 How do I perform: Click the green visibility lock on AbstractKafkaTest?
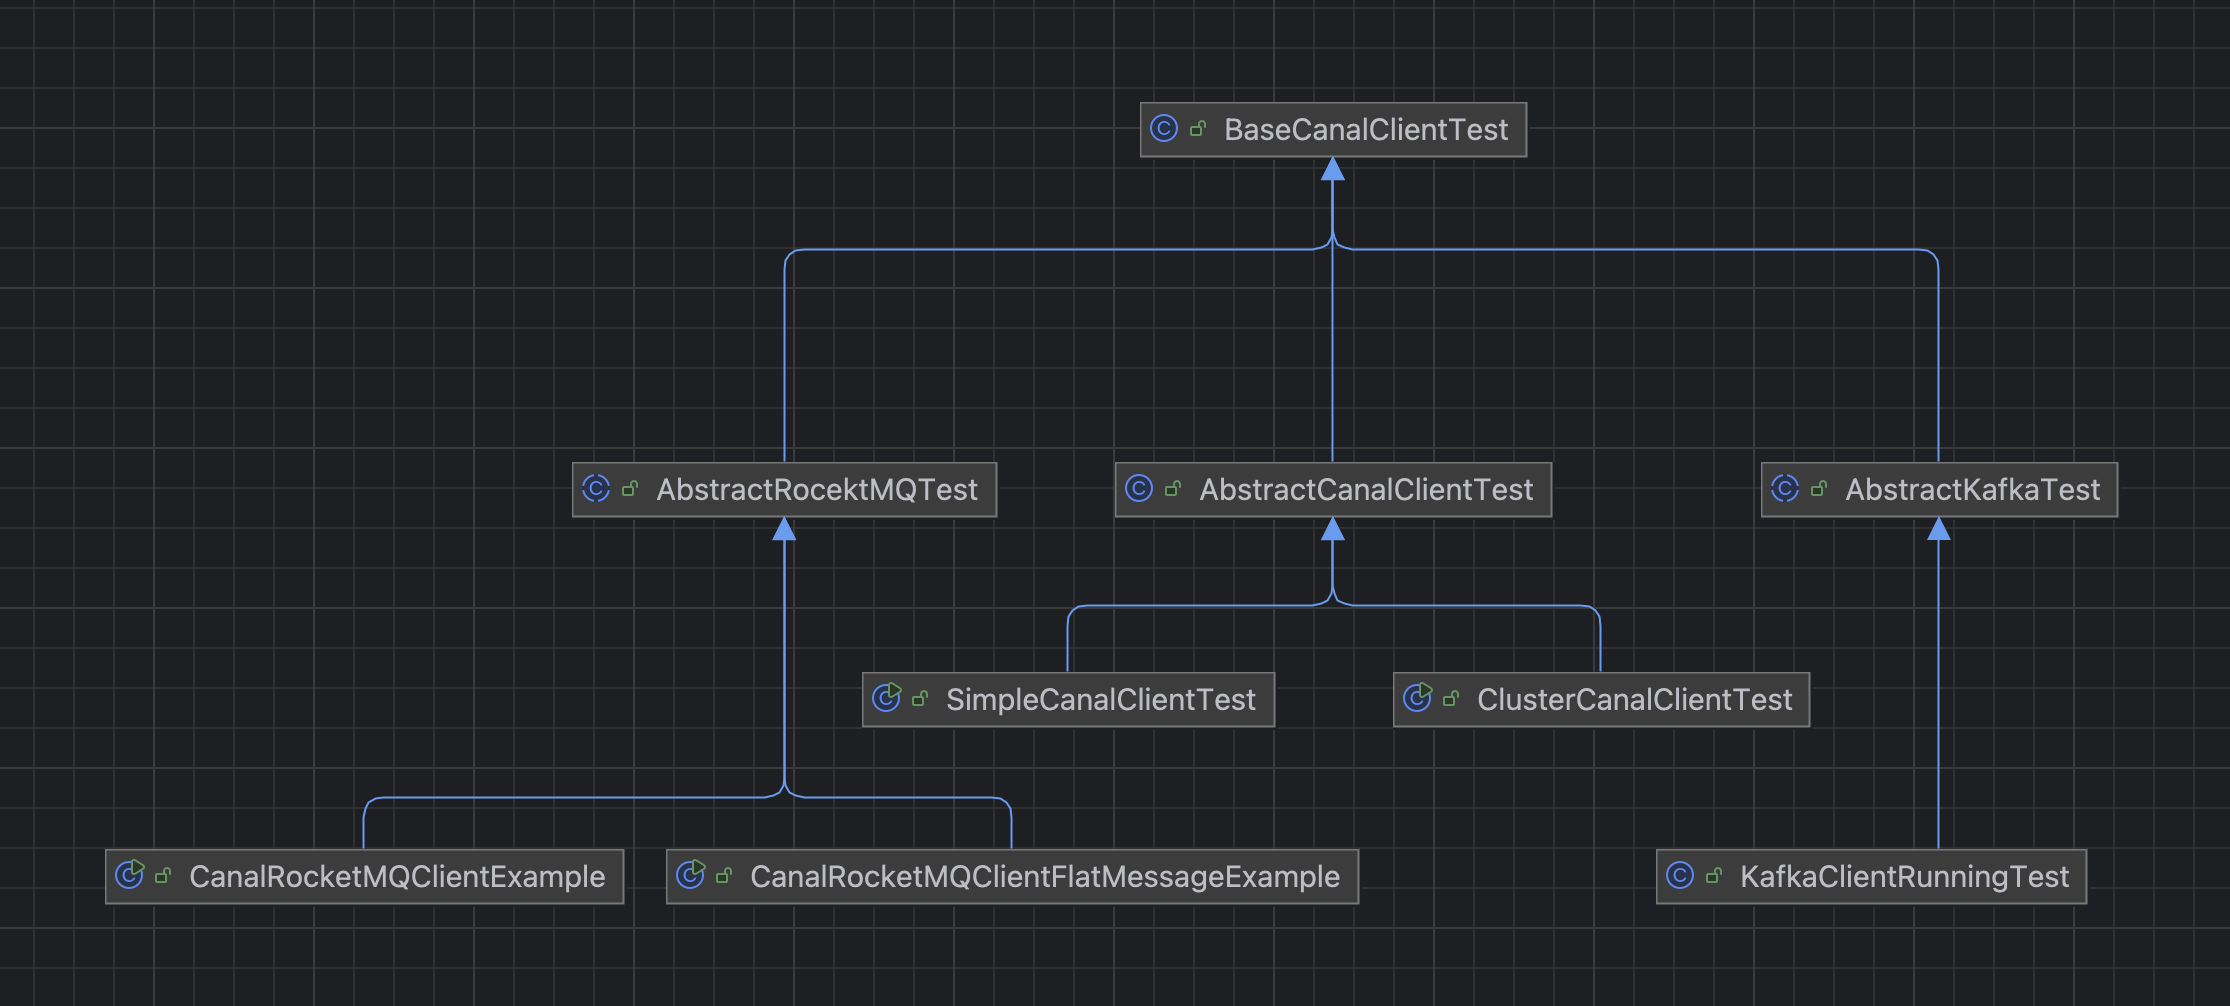(1819, 490)
